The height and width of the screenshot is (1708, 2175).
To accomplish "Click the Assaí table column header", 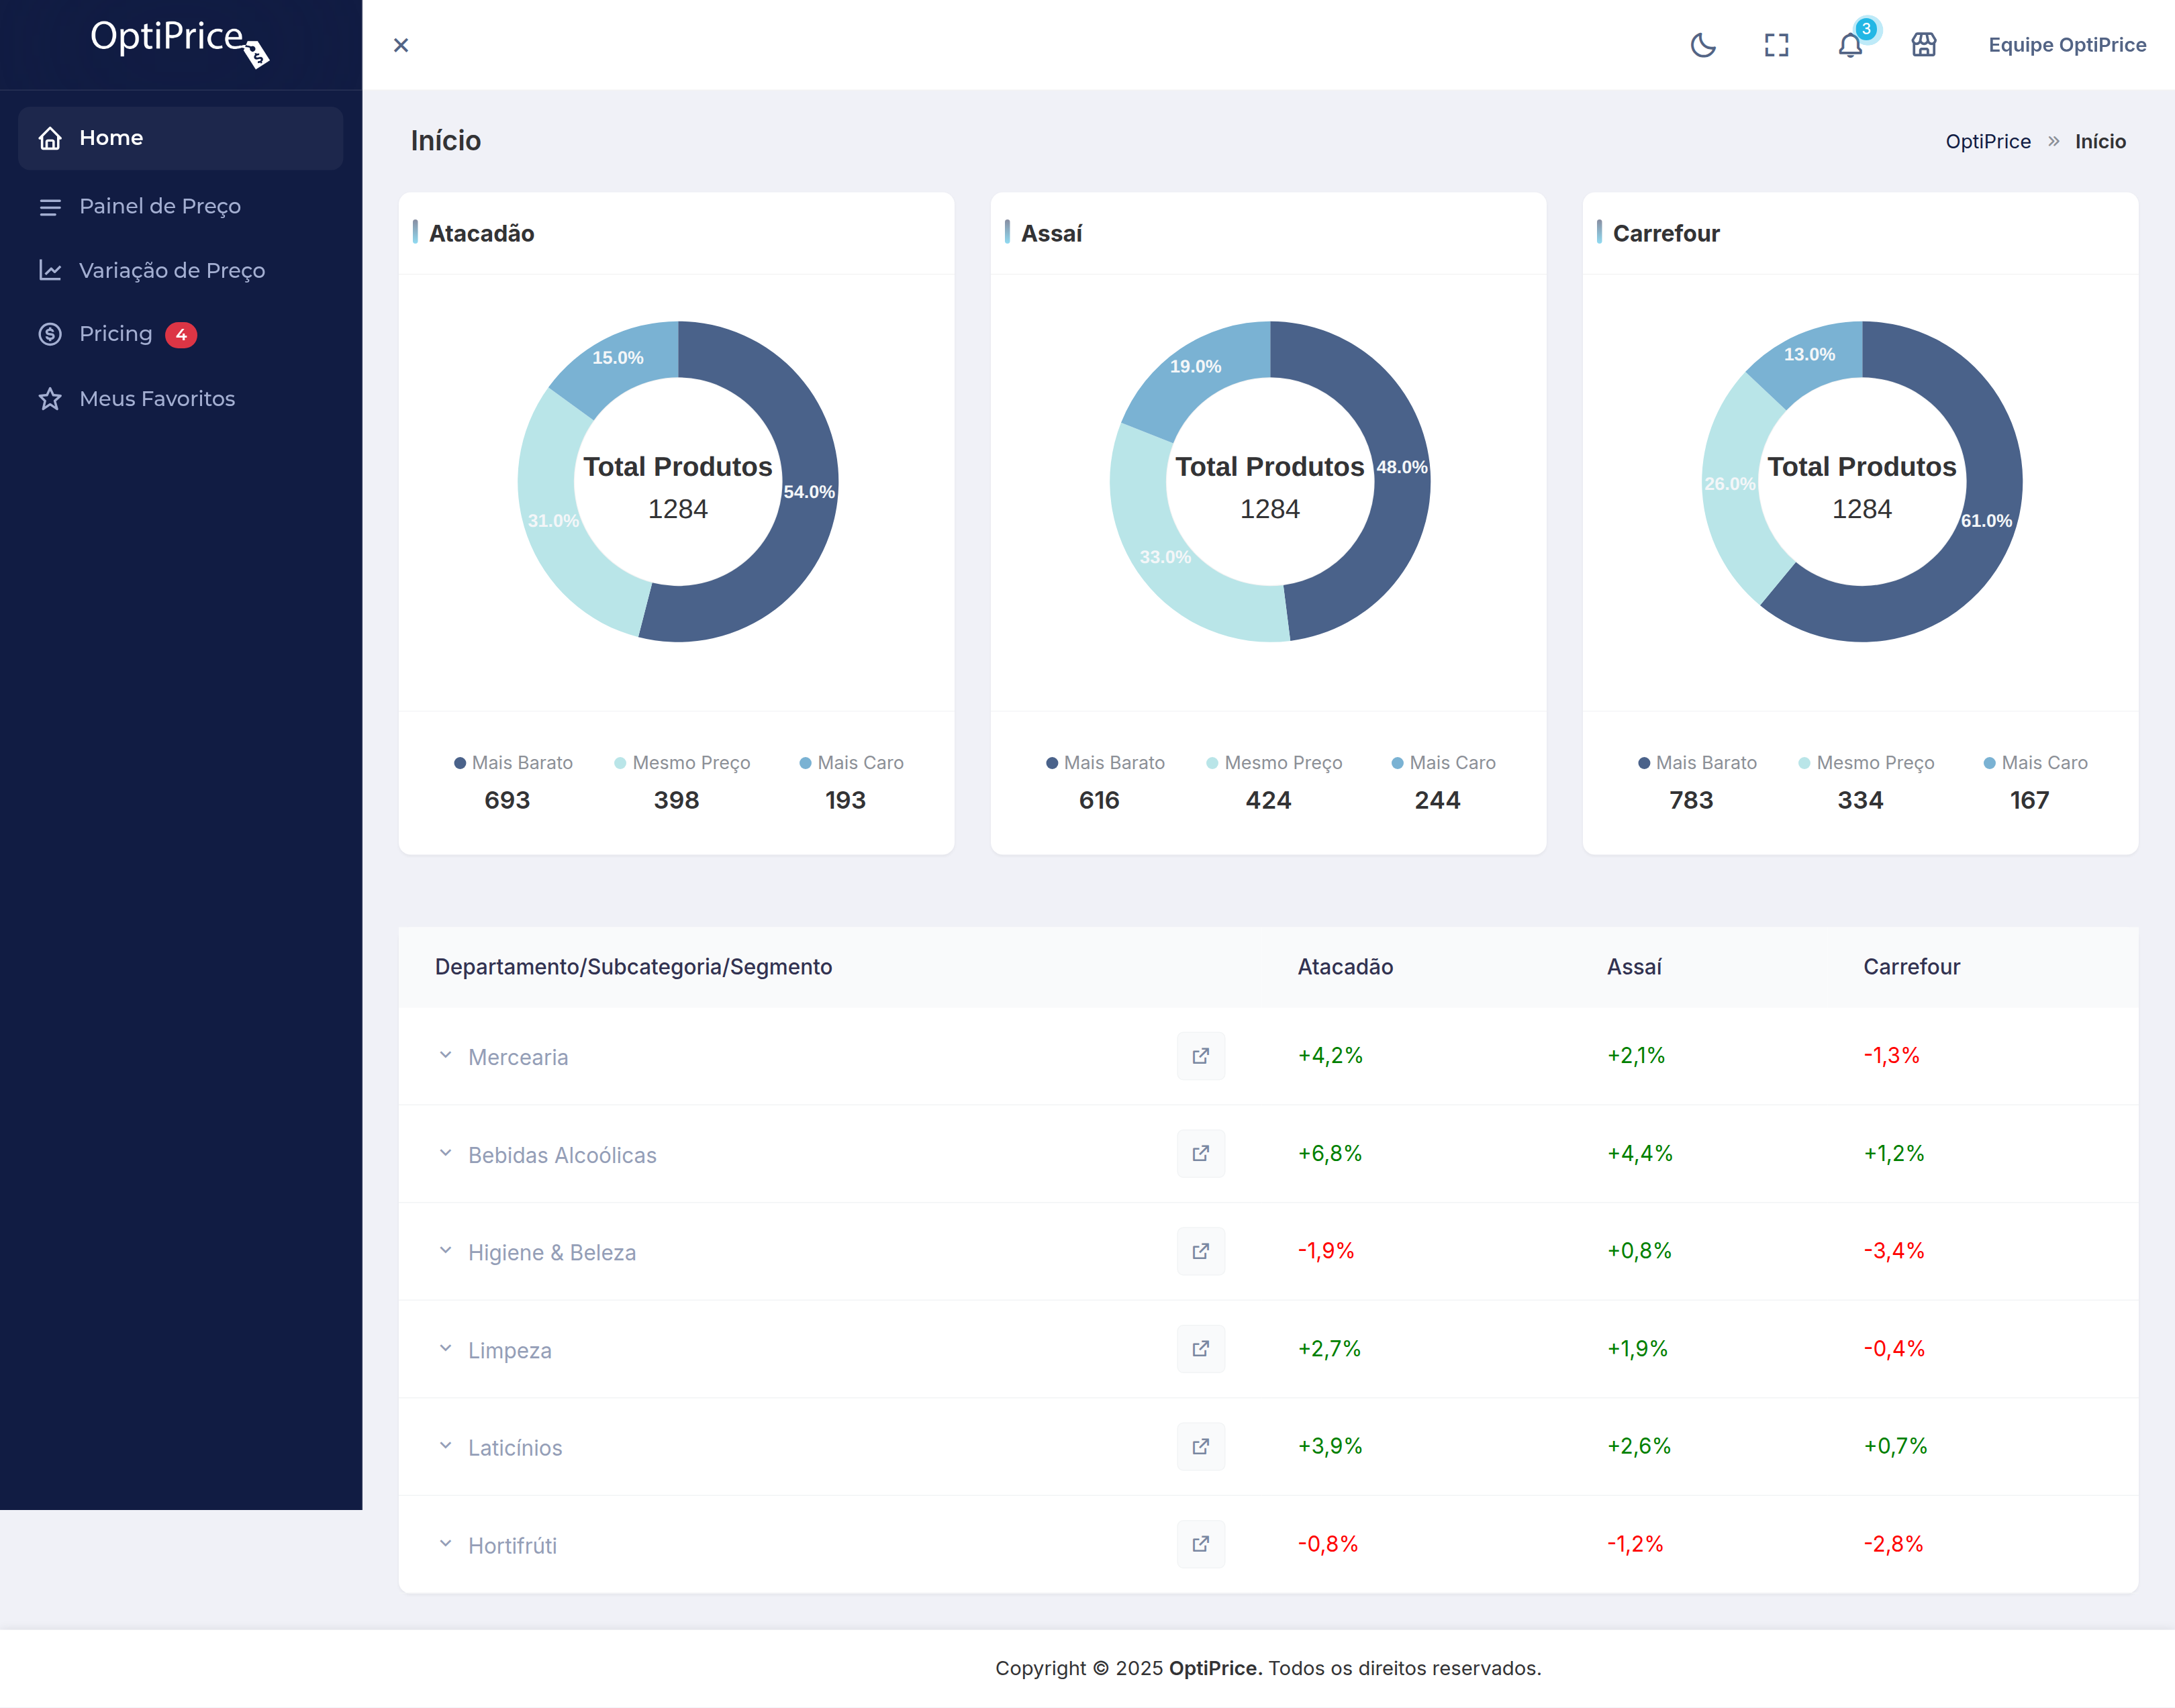I will (1634, 967).
